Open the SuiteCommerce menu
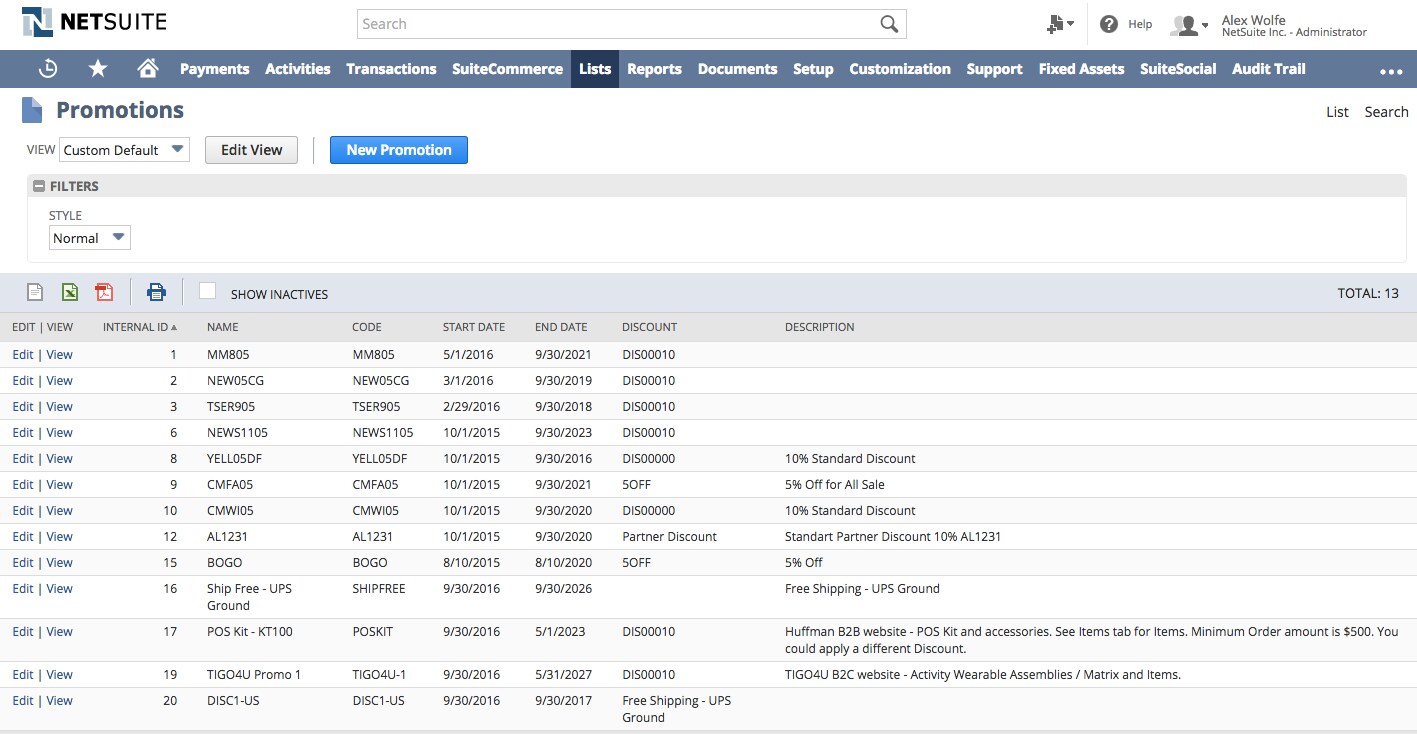1417x734 pixels. (507, 69)
